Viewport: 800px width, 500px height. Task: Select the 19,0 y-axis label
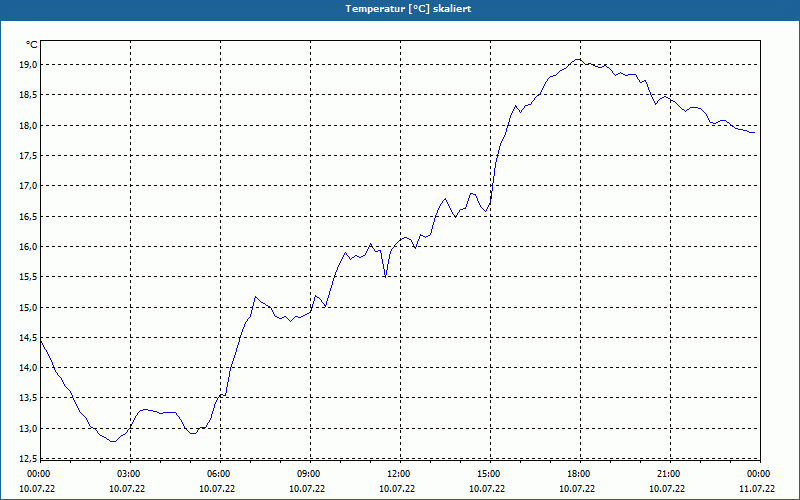pyautogui.click(x=29, y=65)
